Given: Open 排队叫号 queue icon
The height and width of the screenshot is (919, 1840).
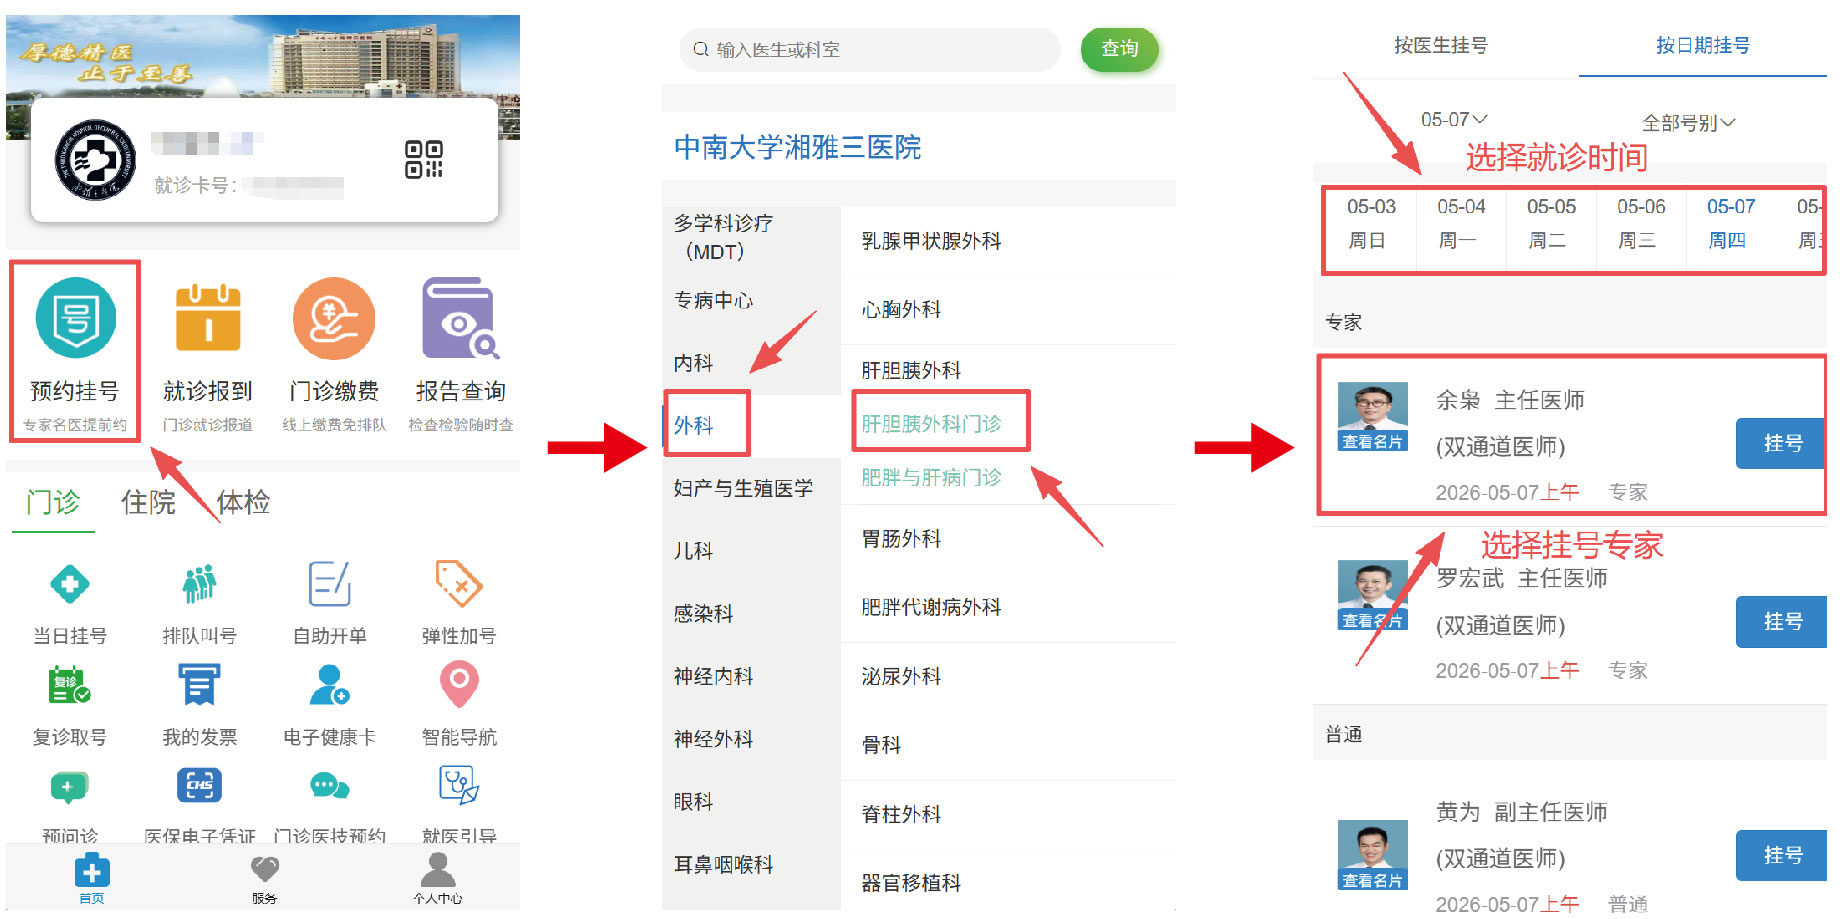Looking at the screenshot, I should [200, 584].
